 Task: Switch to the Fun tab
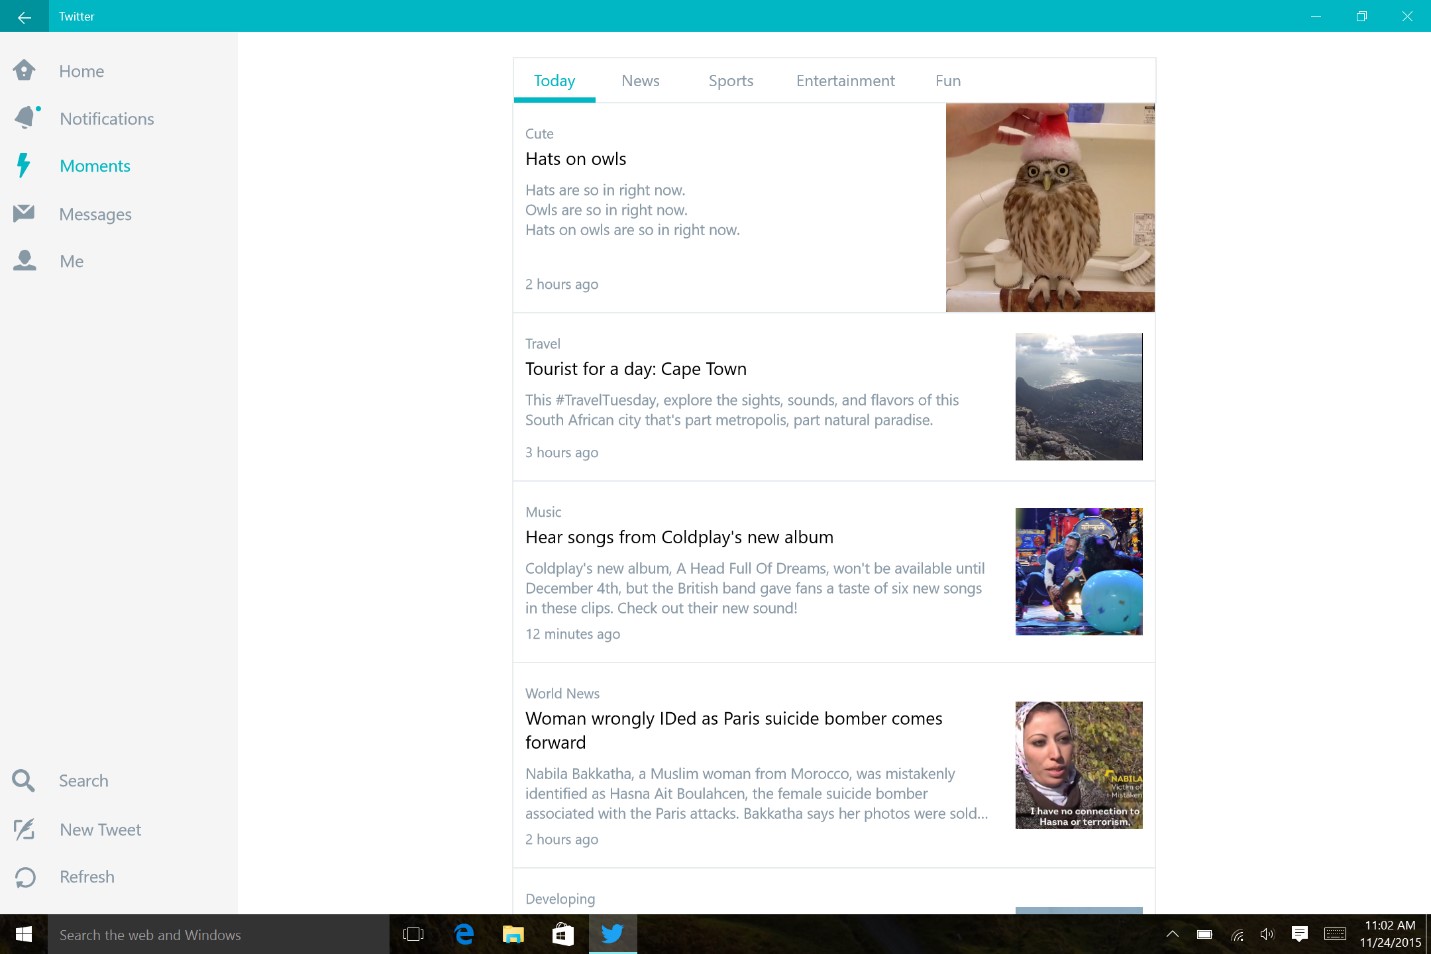pos(948,81)
